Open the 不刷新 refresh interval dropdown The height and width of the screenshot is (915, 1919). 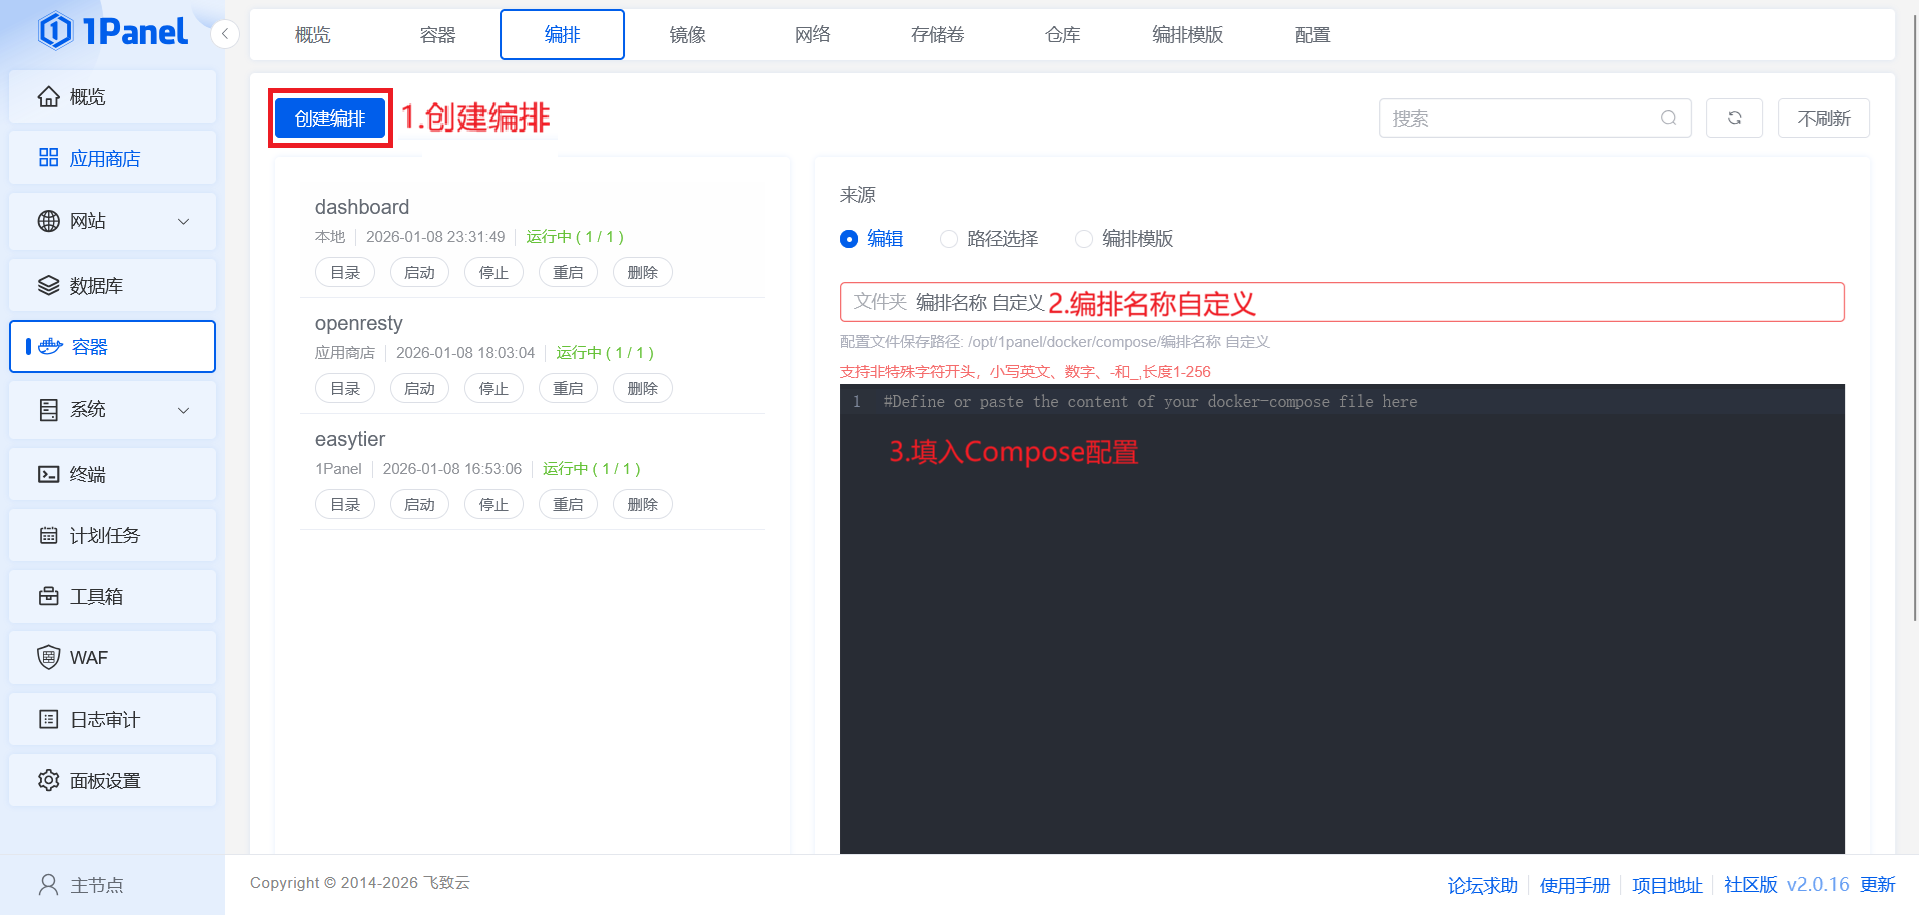[x=1823, y=118]
